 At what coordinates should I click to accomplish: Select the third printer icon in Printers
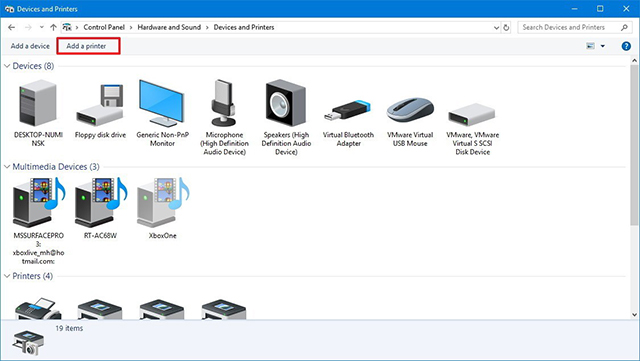point(162,310)
